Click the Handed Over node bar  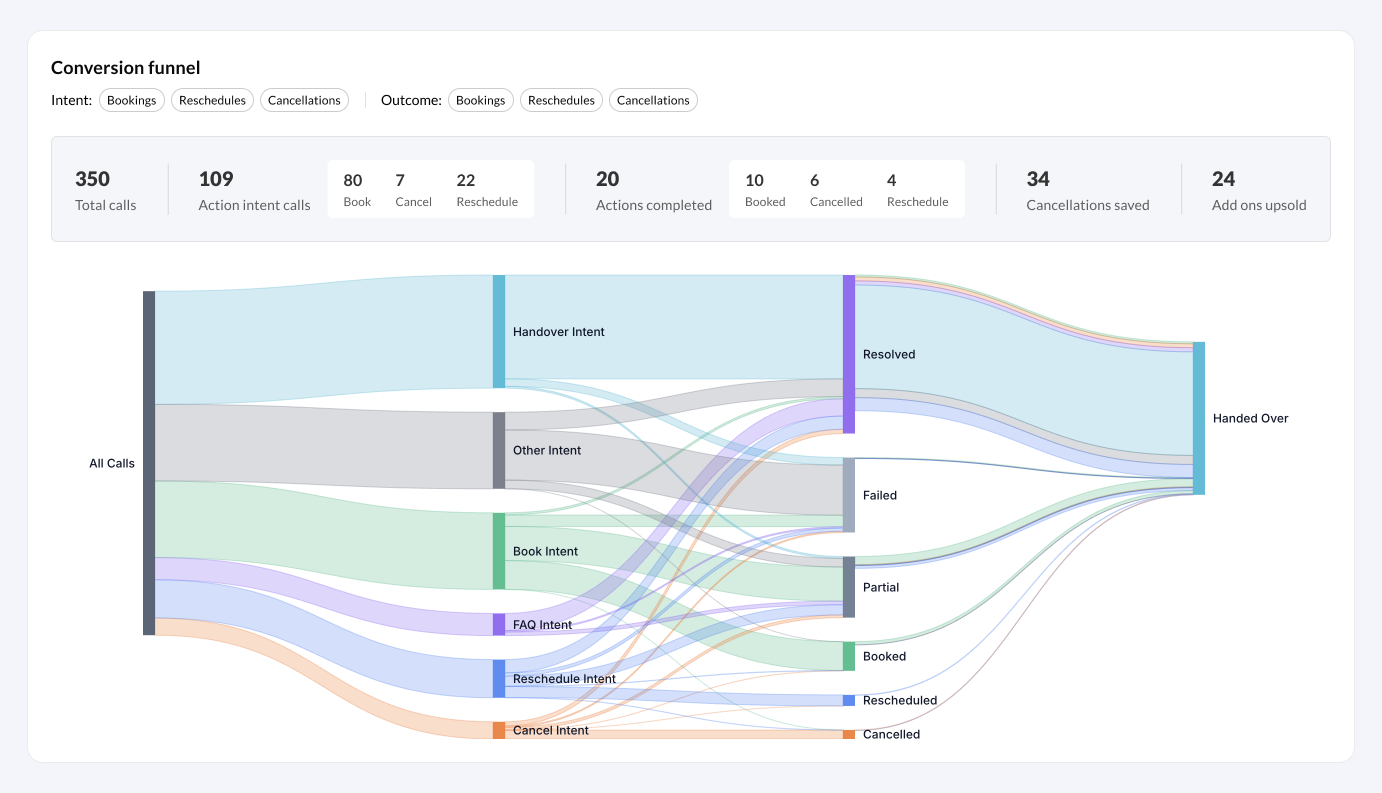(x=1199, y=418)
